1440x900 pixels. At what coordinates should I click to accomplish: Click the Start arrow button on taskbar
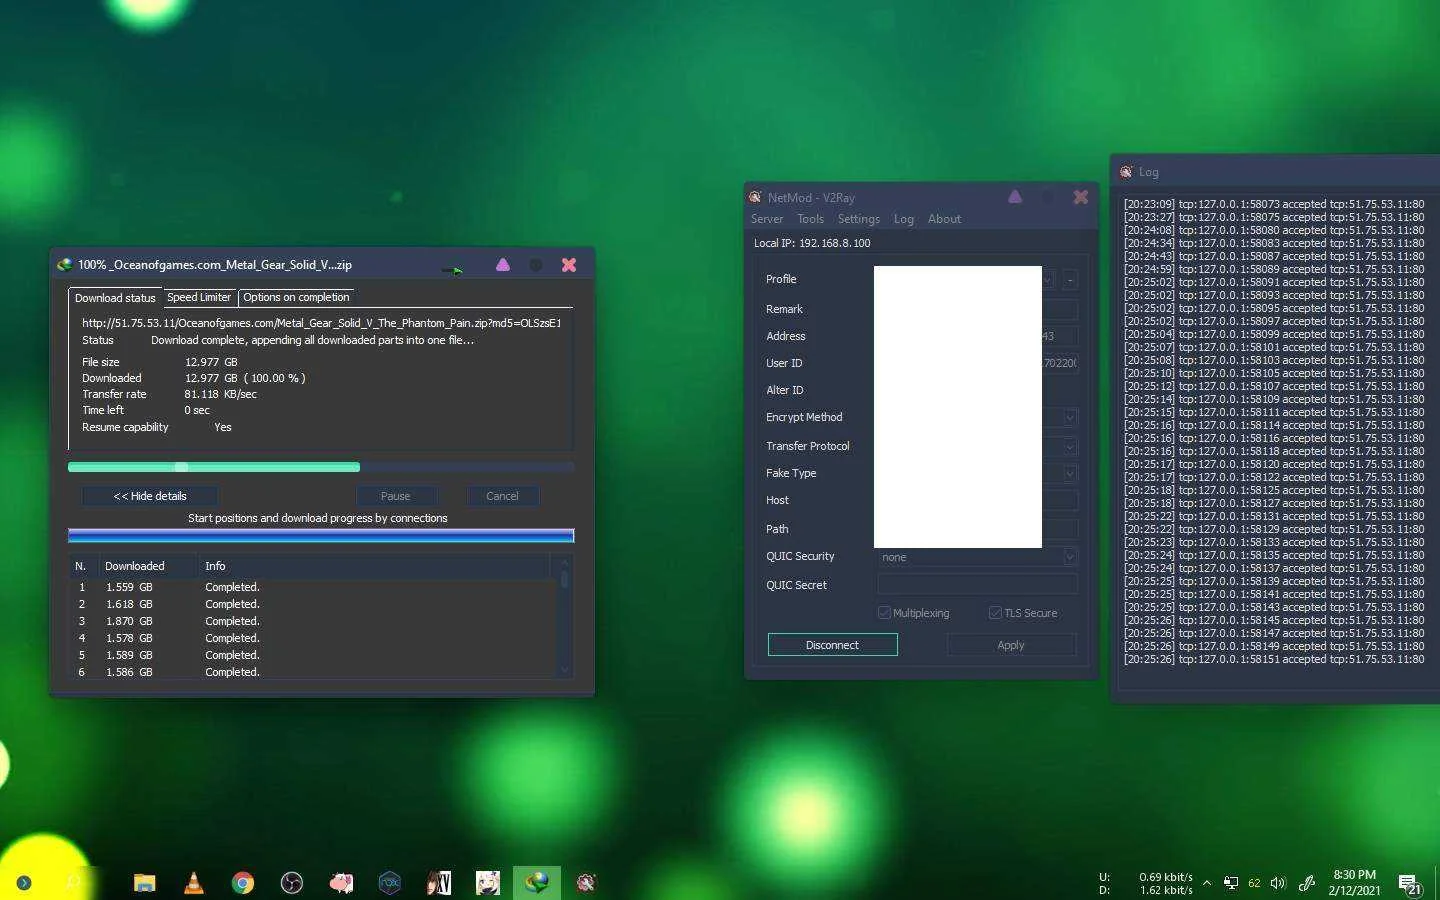24,883
